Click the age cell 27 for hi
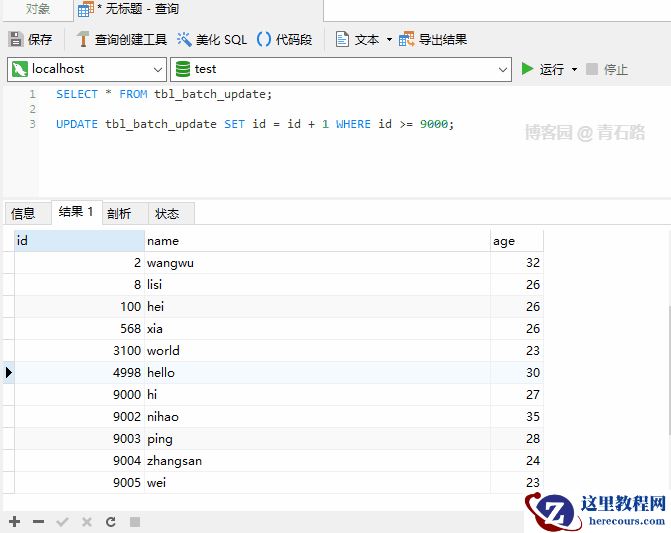 pos(517,394)
